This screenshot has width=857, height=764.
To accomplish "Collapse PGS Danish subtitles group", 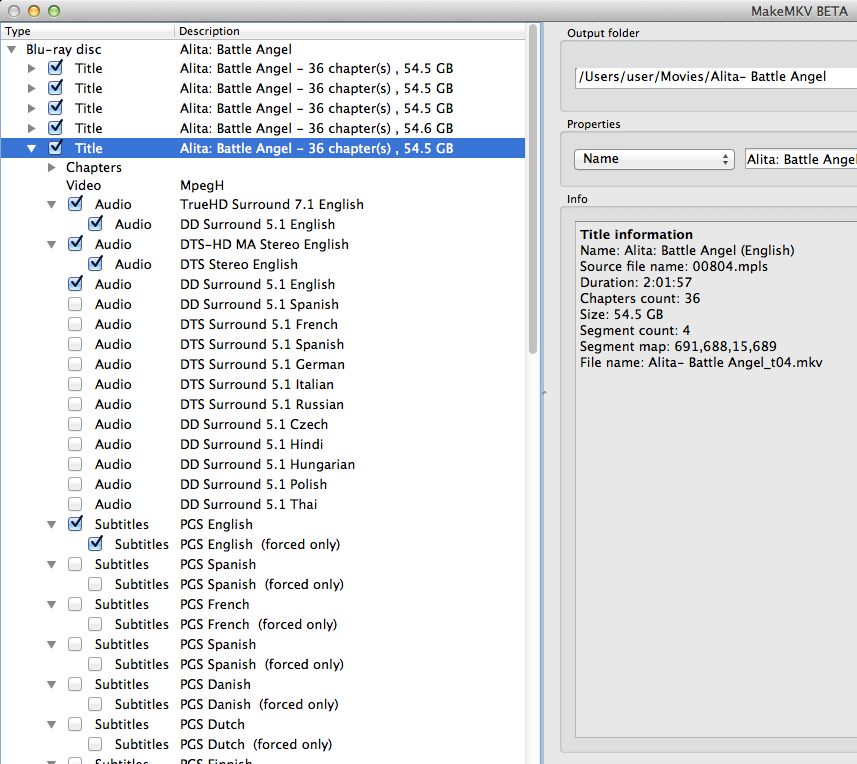I will (51, 685).
